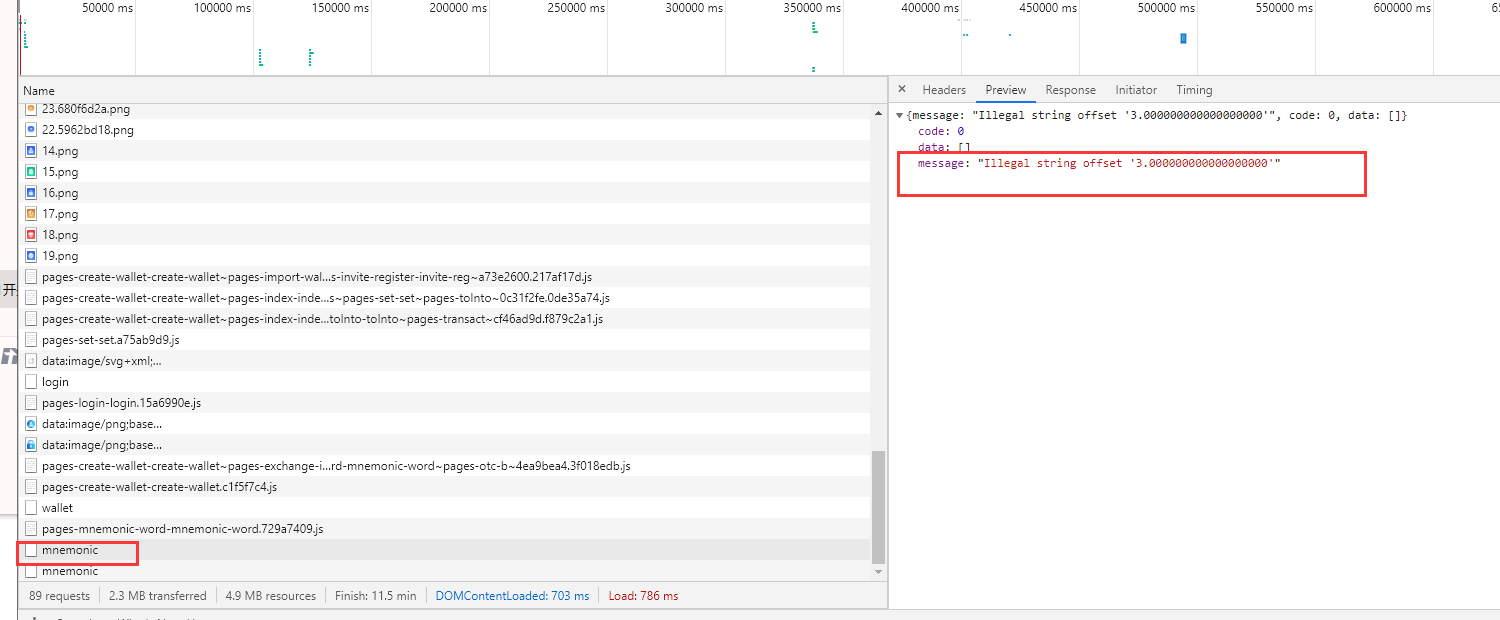Click pages-login-login.15a6990e.js script icon
The width and height of the screenshot is (1500, 620).
[31, 403]
